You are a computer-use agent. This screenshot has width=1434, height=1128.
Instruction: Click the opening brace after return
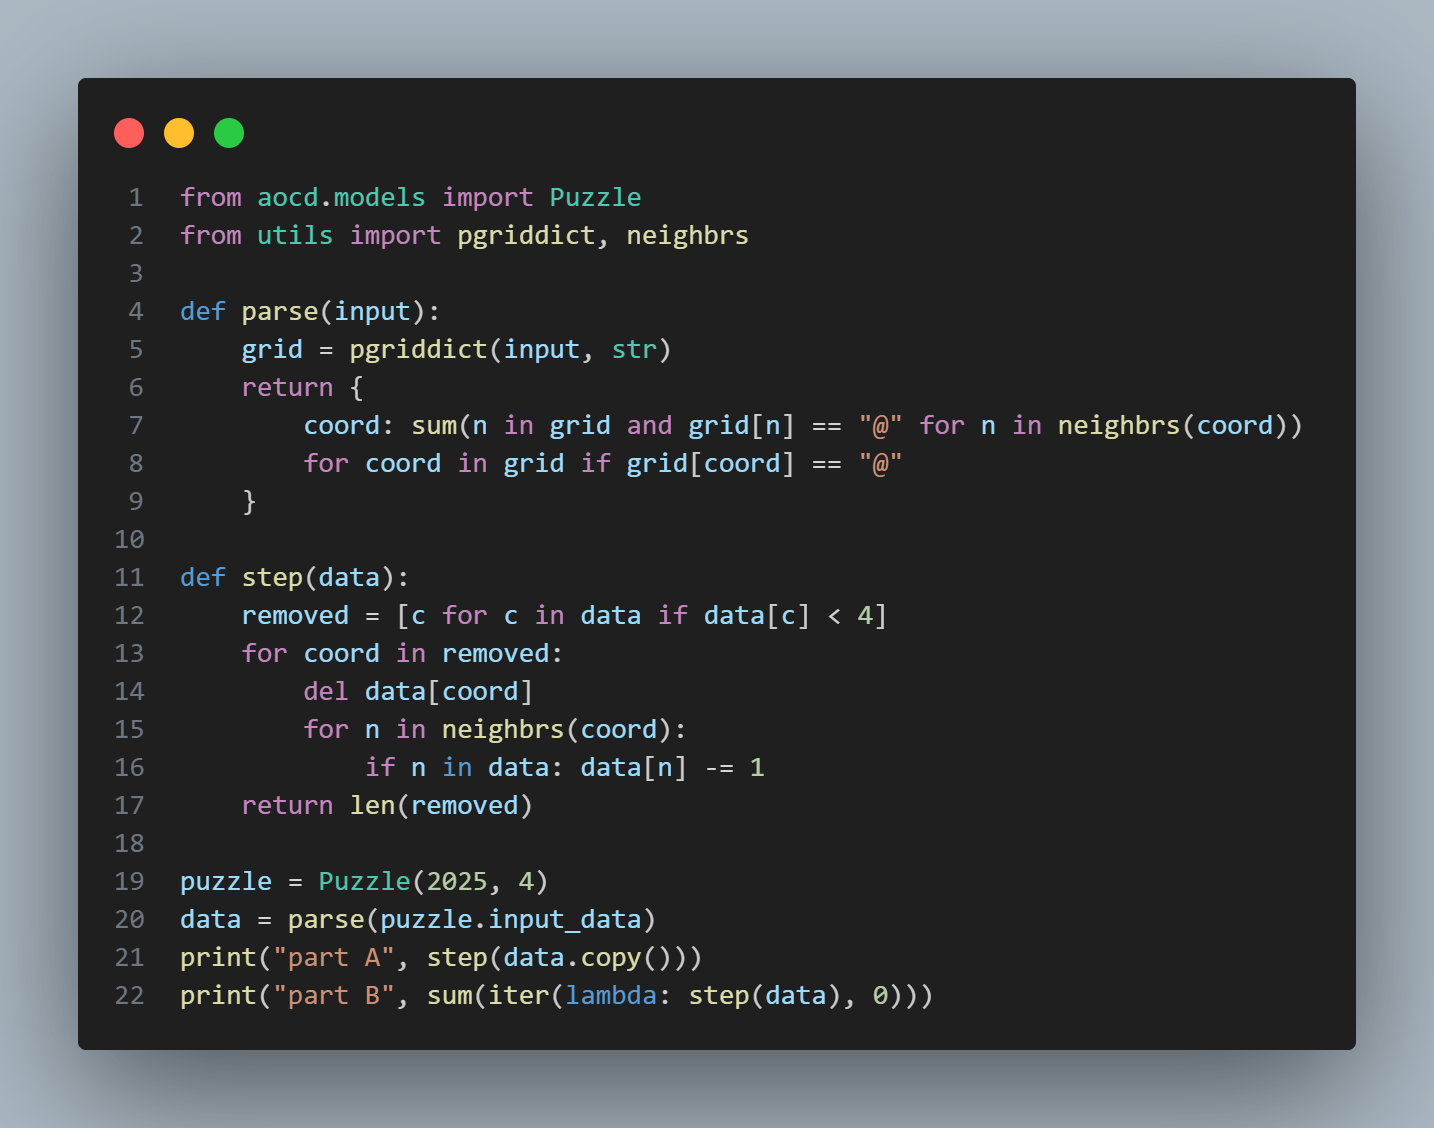click(357, 388)
